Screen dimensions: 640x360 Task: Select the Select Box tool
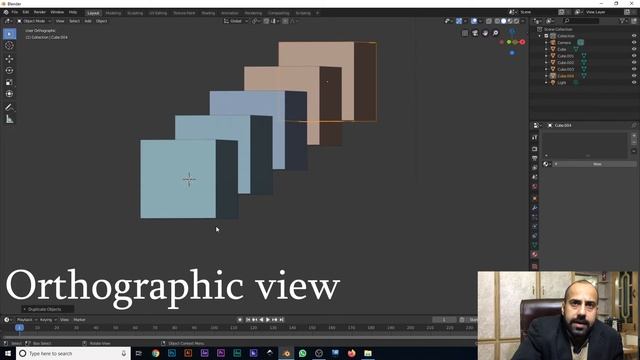(x=9, y=33)
